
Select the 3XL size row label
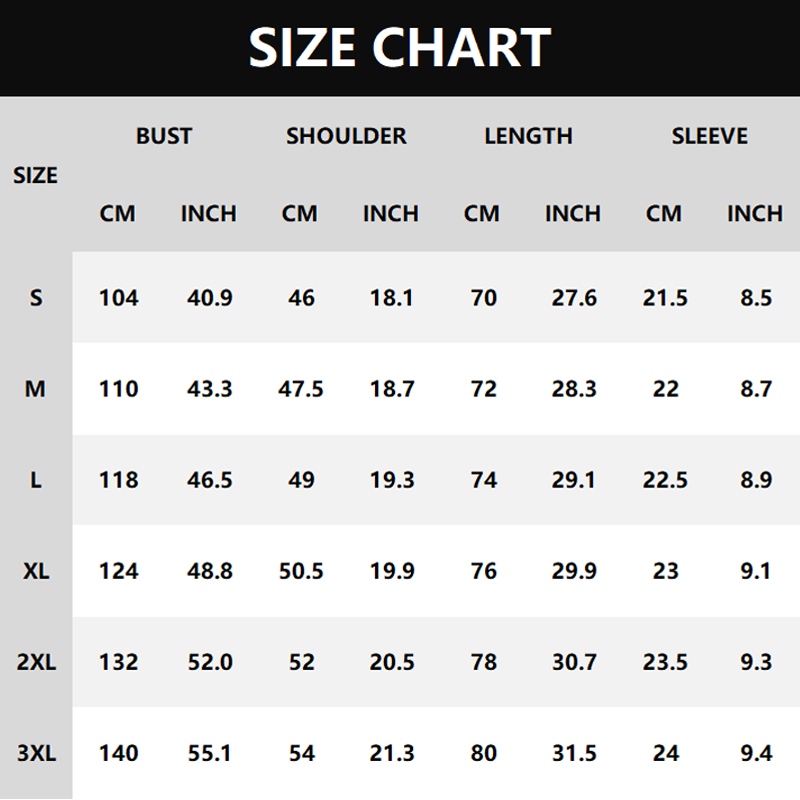point(36,753)
